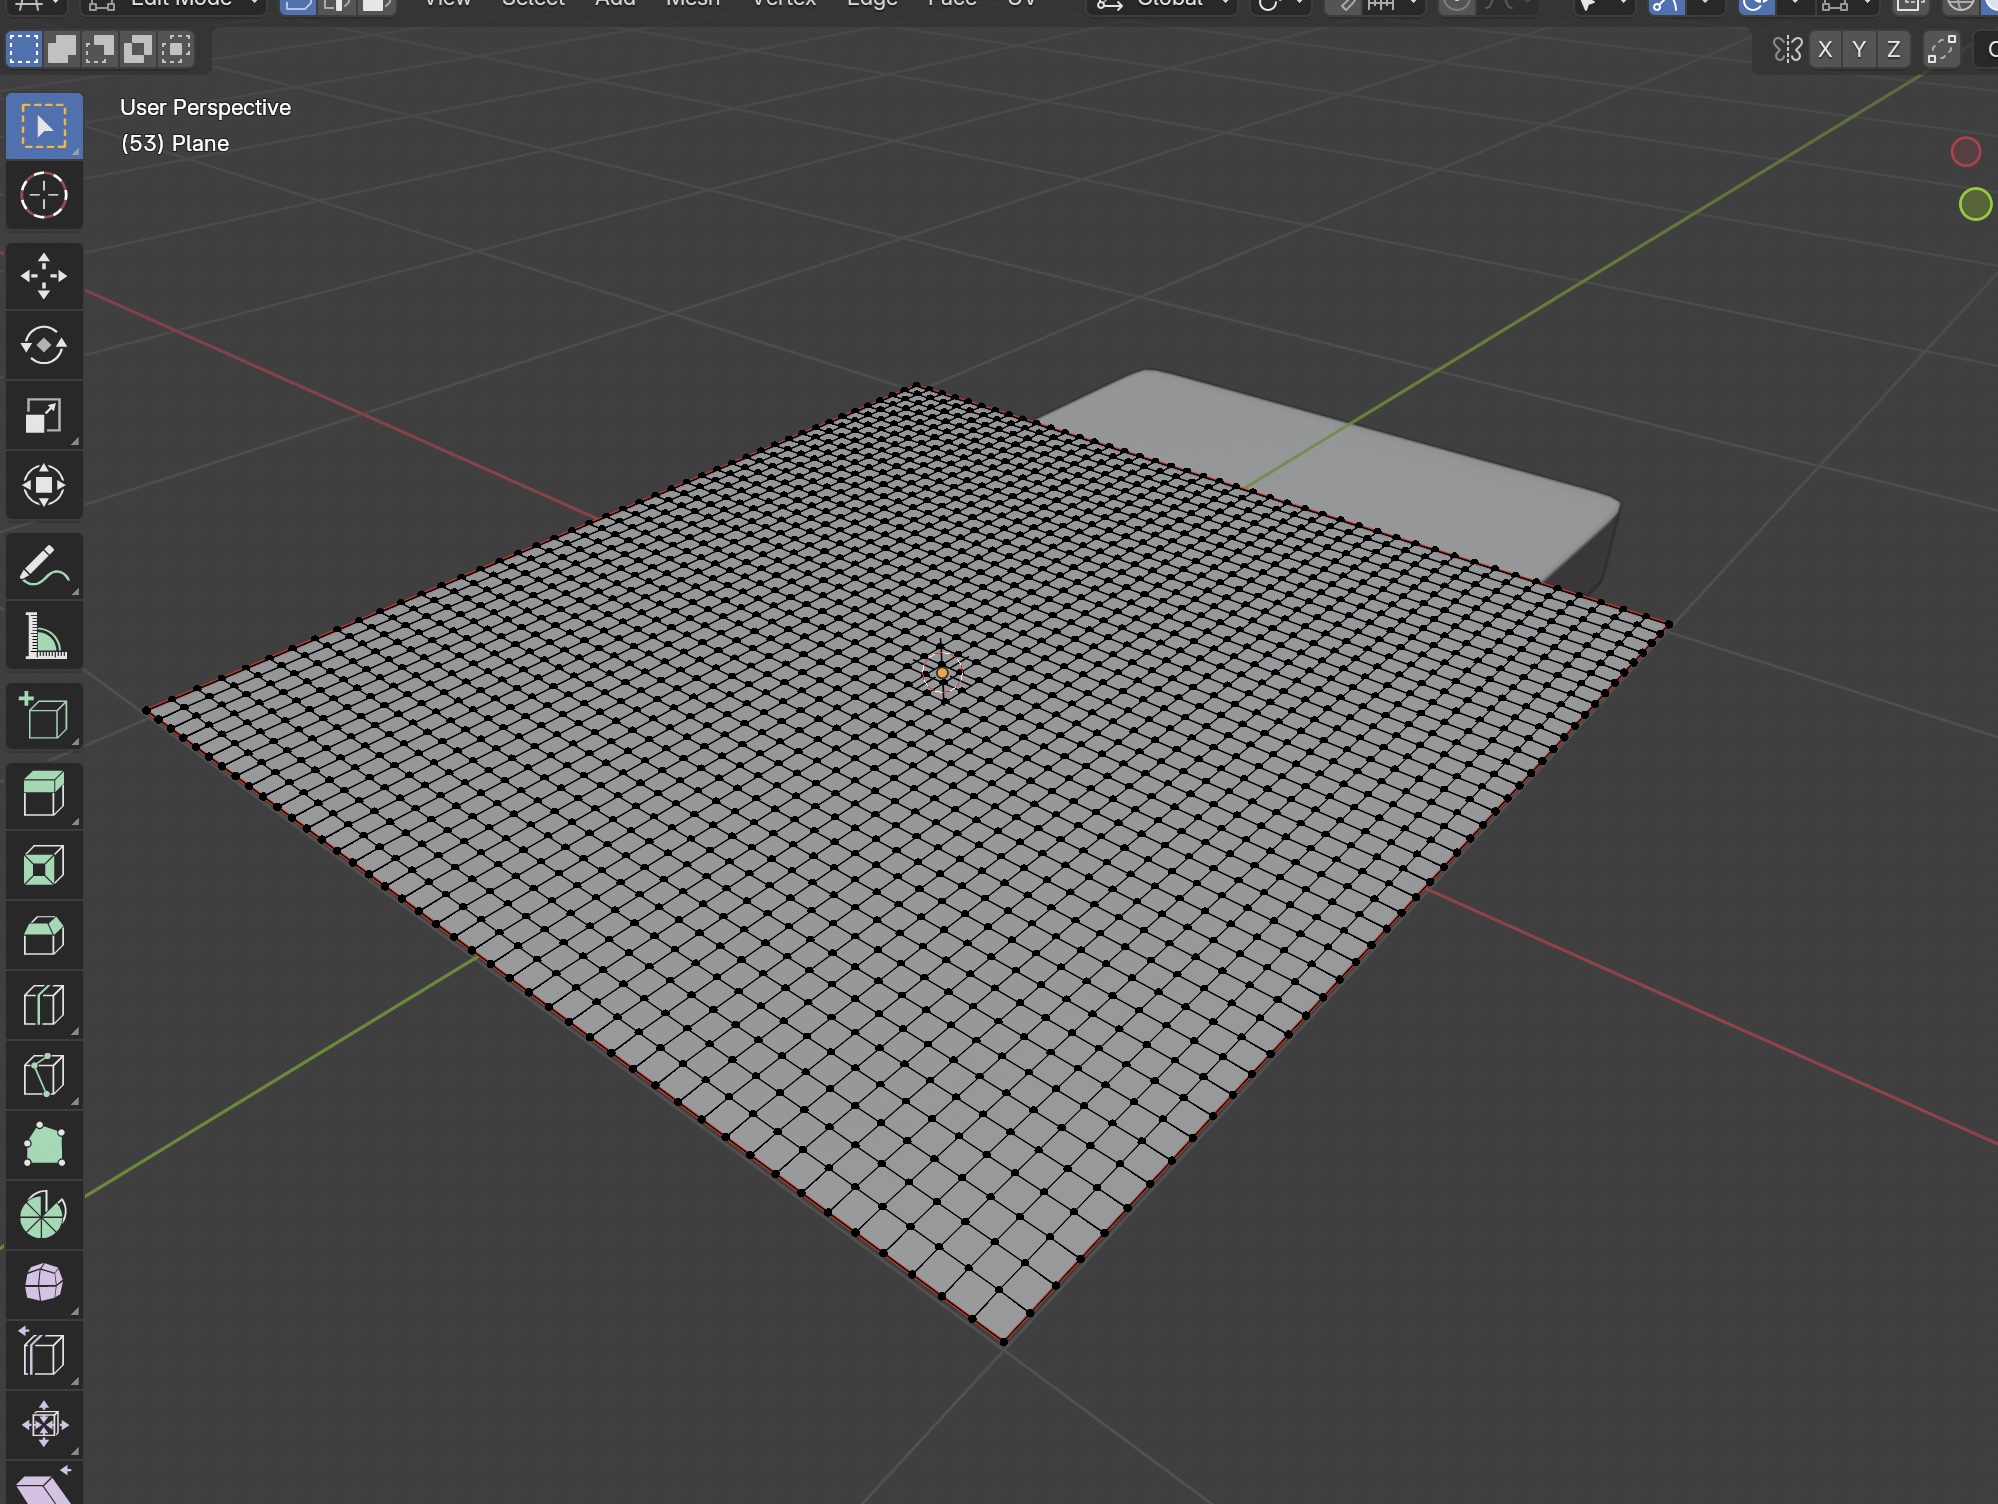Image resolution: width=1998 pixels, height=1504 pixels.
Task: Open the Mesh menu
Action: 692,3
